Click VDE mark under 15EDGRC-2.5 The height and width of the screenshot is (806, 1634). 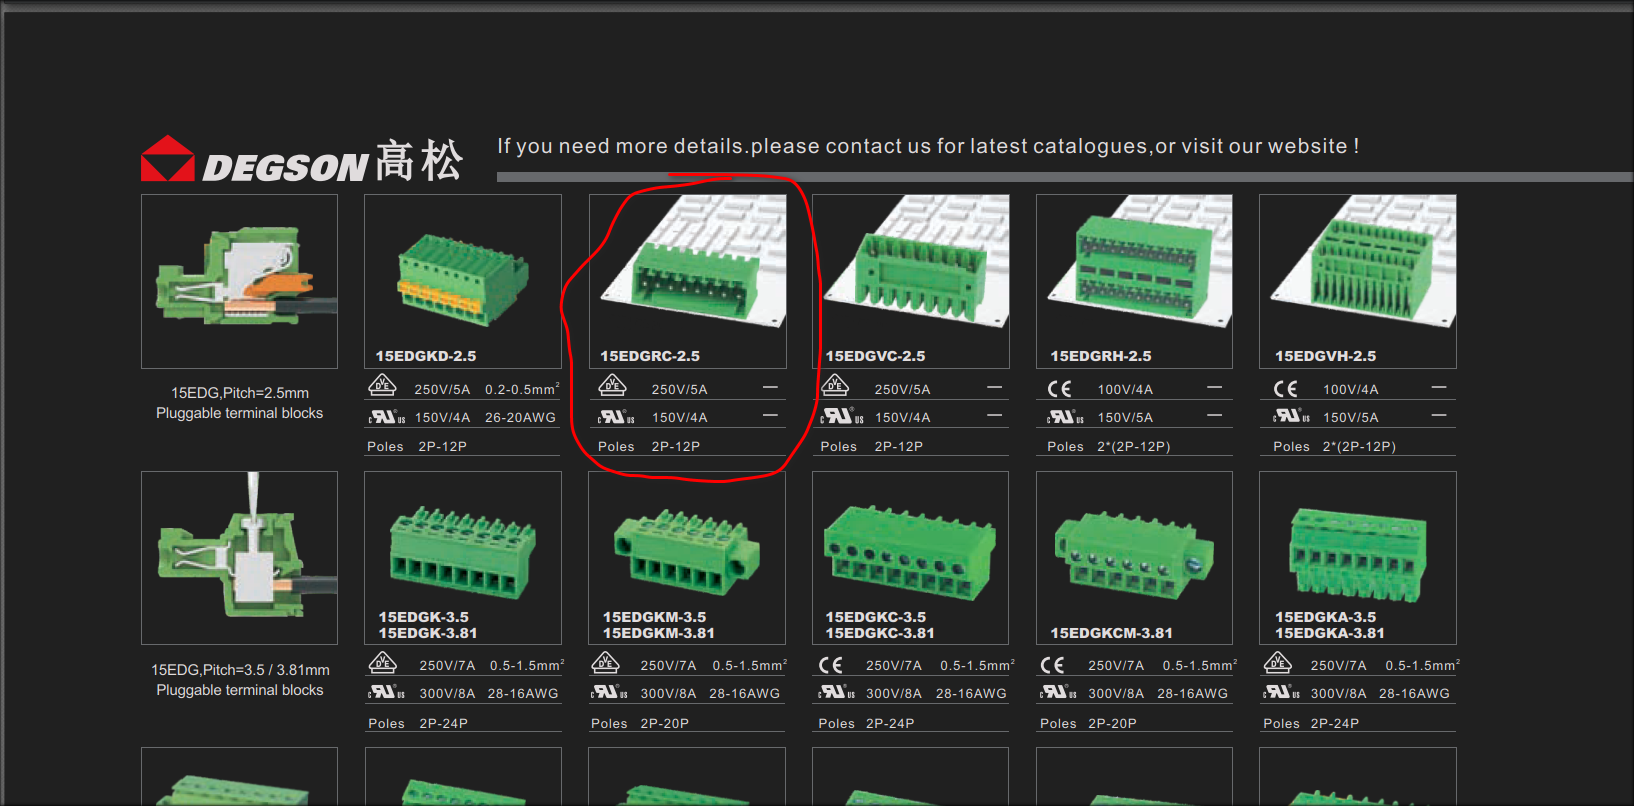(x=612, y=385)
